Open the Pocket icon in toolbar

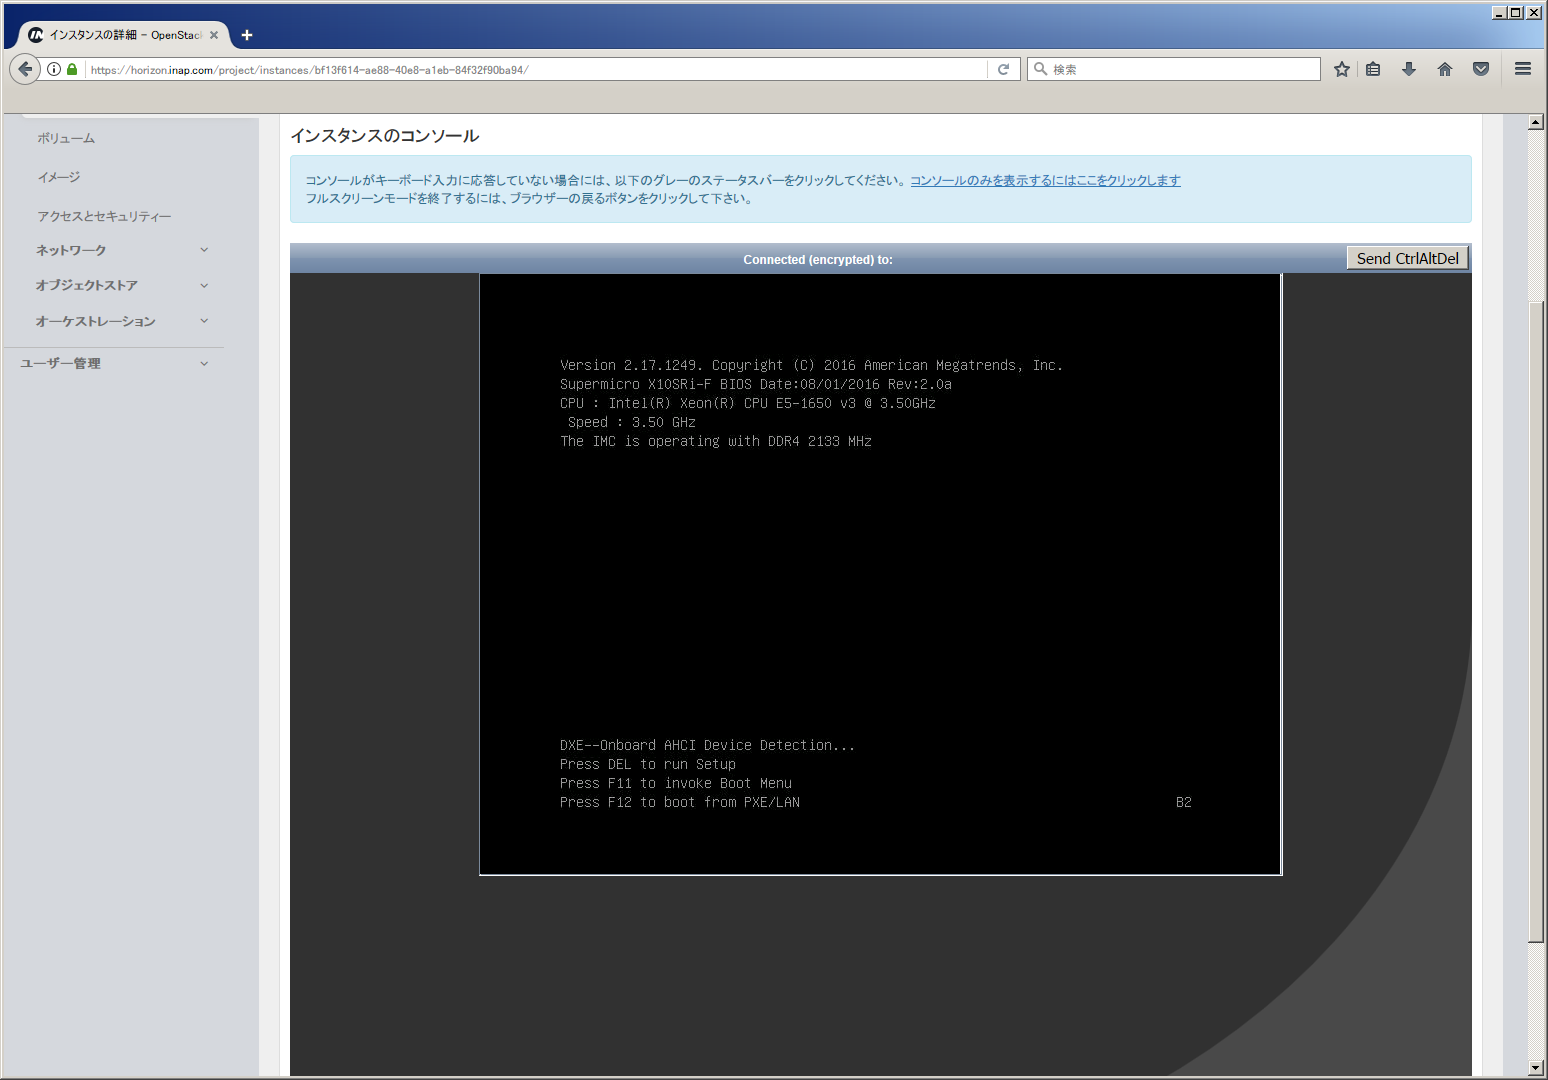1481,69
